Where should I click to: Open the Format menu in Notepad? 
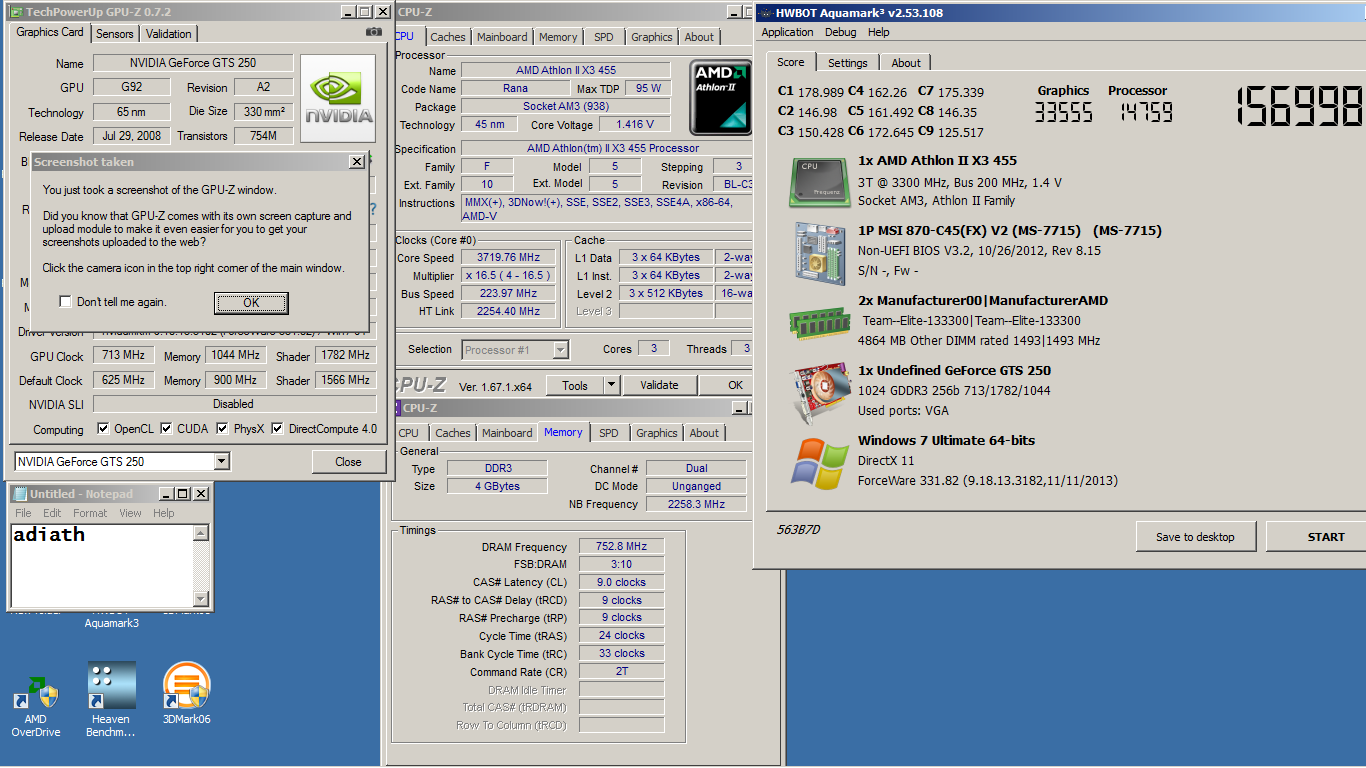point(90,513)
